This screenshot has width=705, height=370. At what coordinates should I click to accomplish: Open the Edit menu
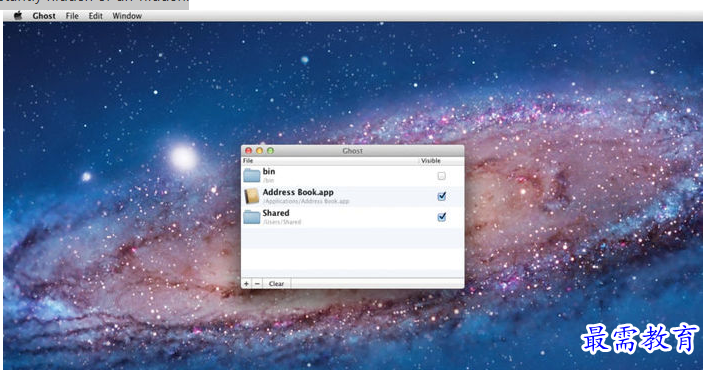pos(95,16)
